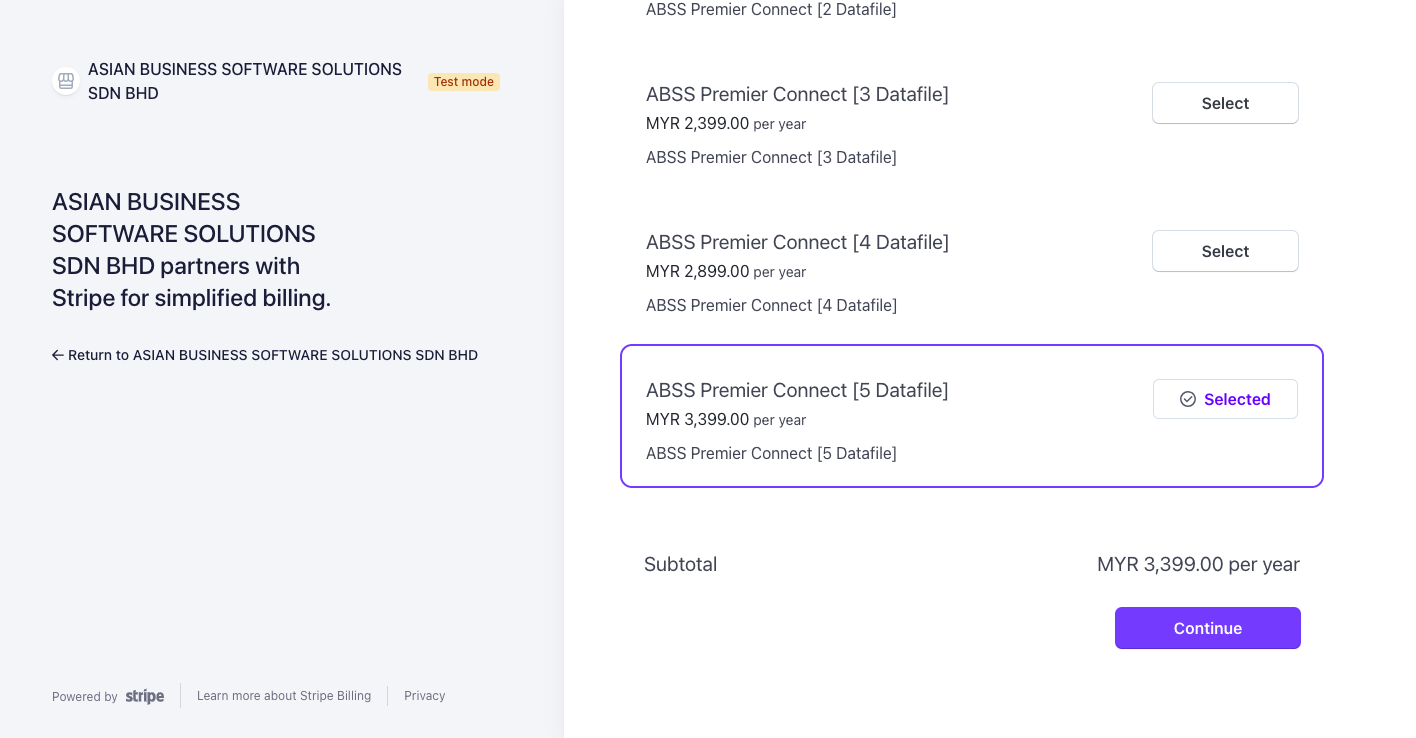Click the back arrow icon beside Return
This screenshot has width=1416, height=738.
point(58,355)
